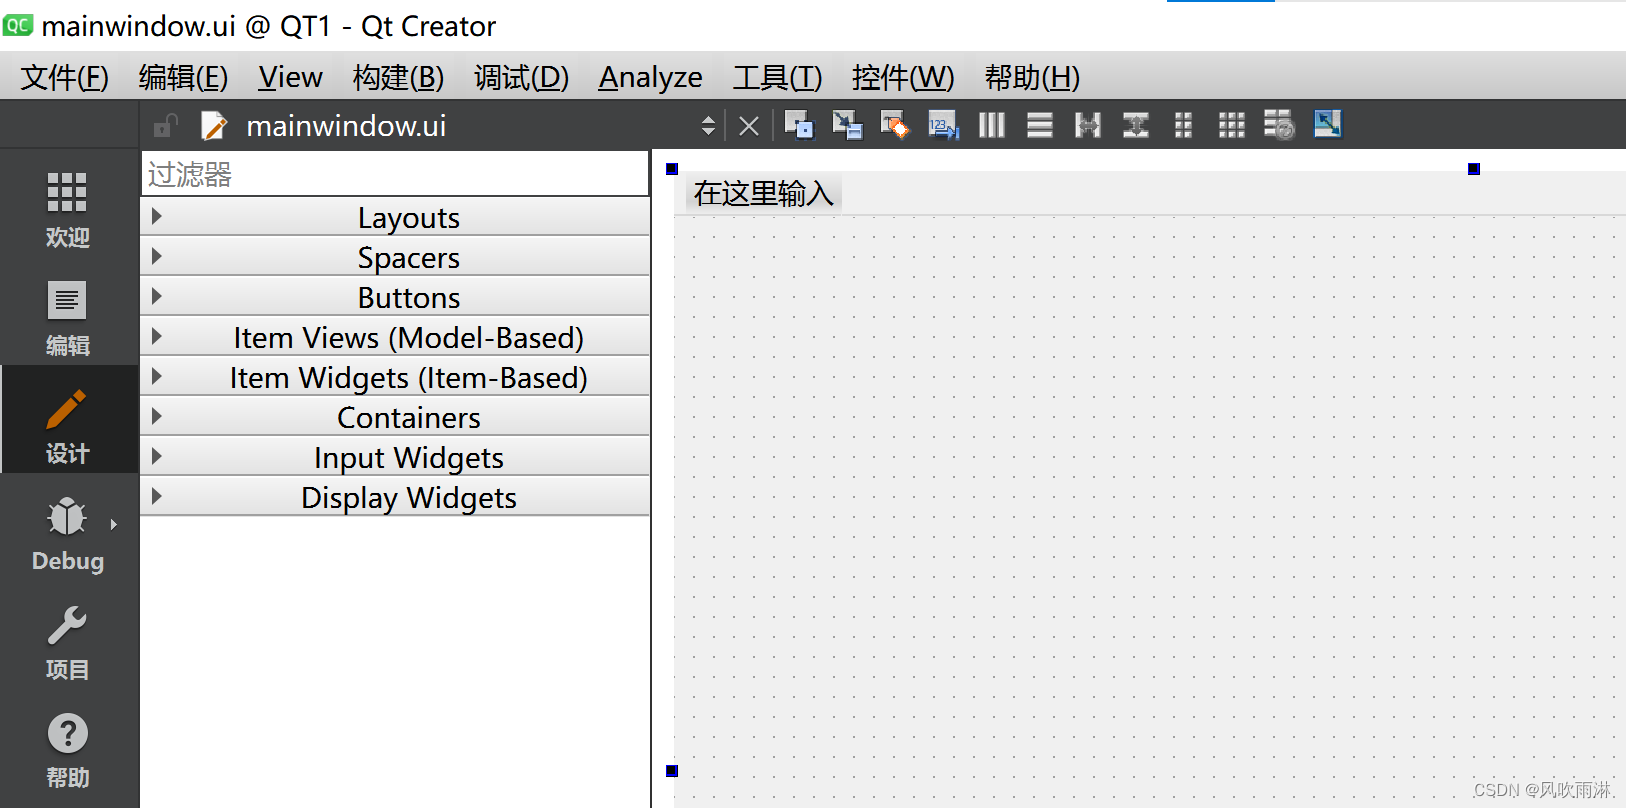Expand the Input Widgets category arrow
This screenshot has height=808, width=1626.
156,456
